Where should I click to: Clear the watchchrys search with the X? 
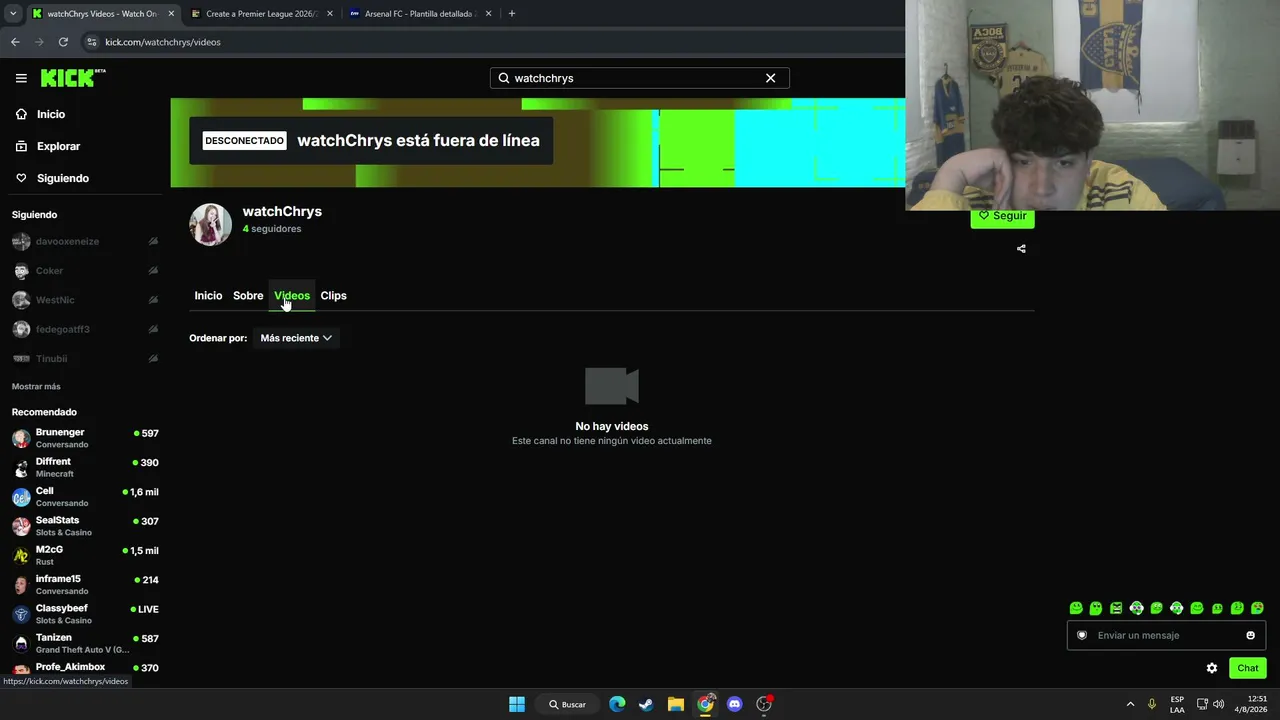770,78
